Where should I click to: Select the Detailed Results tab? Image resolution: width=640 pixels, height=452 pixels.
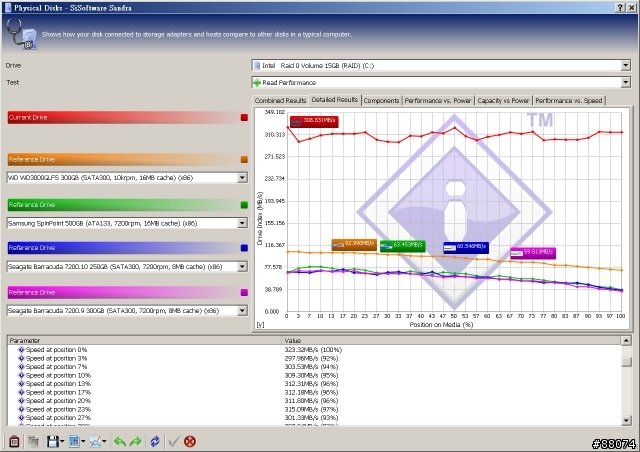coord(335,100)
